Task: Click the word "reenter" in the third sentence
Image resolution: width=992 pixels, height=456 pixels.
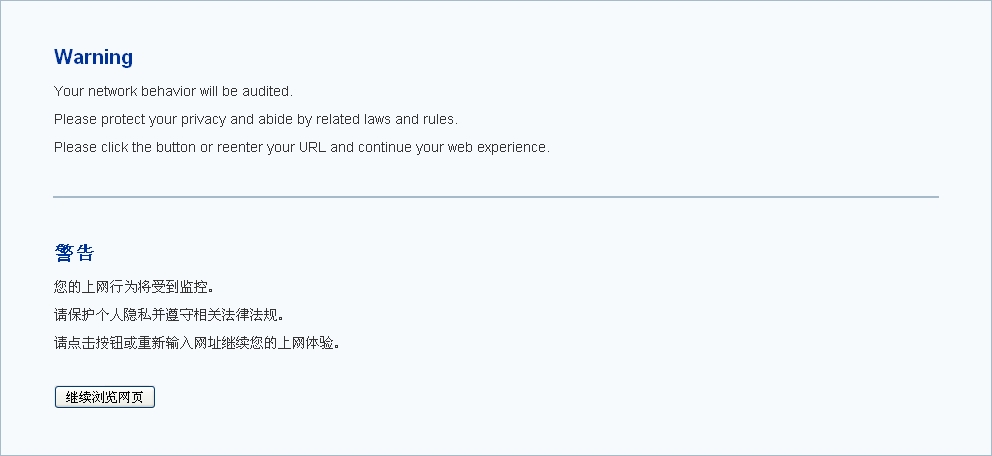Action: click(x=238, y=147)
